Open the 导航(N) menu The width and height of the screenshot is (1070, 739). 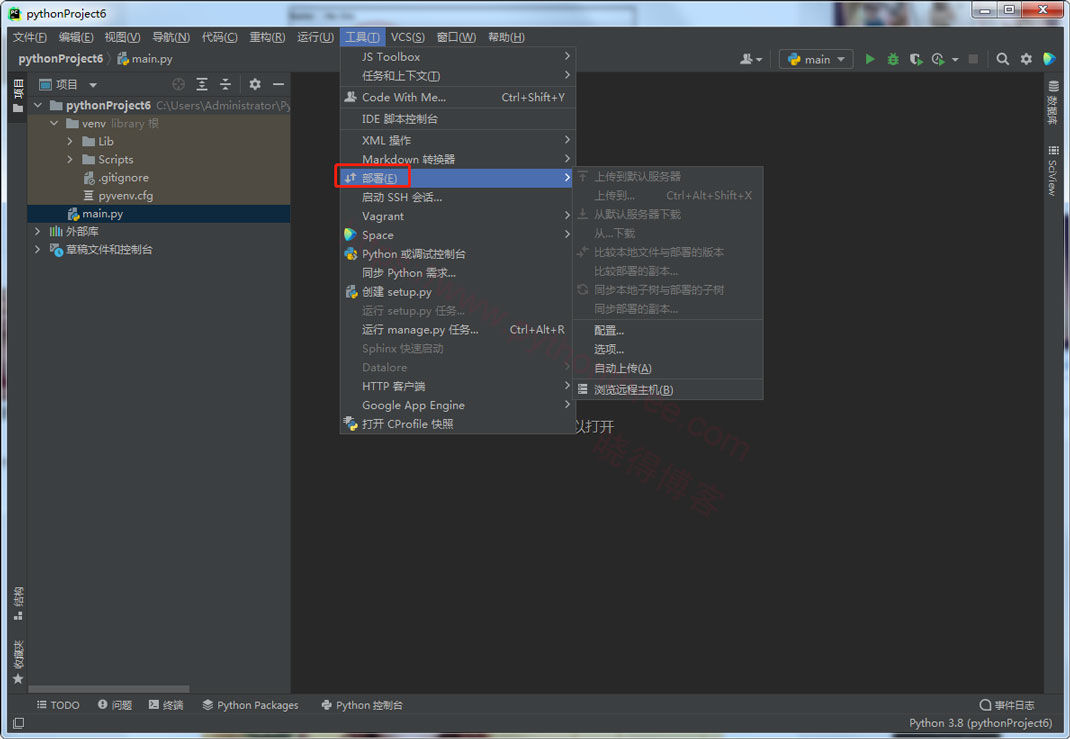(x=171, y=37)
